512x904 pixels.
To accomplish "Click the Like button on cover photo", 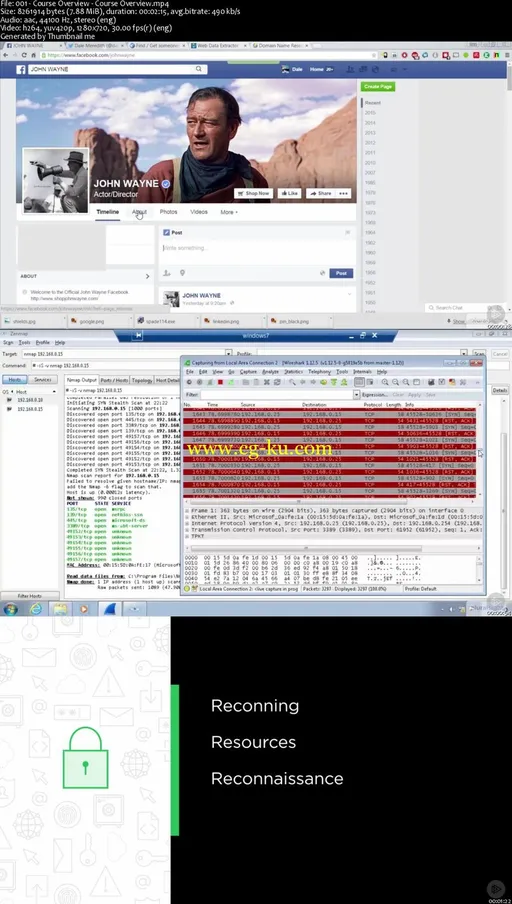I will (289, 194).
